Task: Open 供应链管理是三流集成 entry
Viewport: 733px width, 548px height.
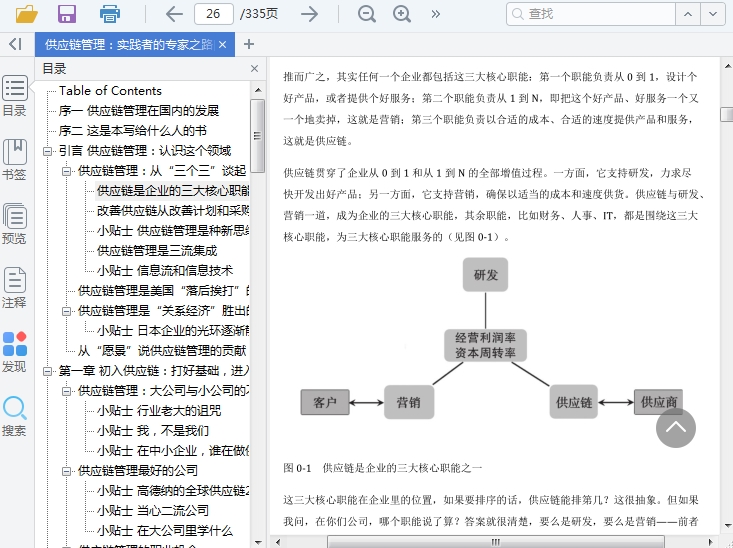Action: (x=157, y=251)
